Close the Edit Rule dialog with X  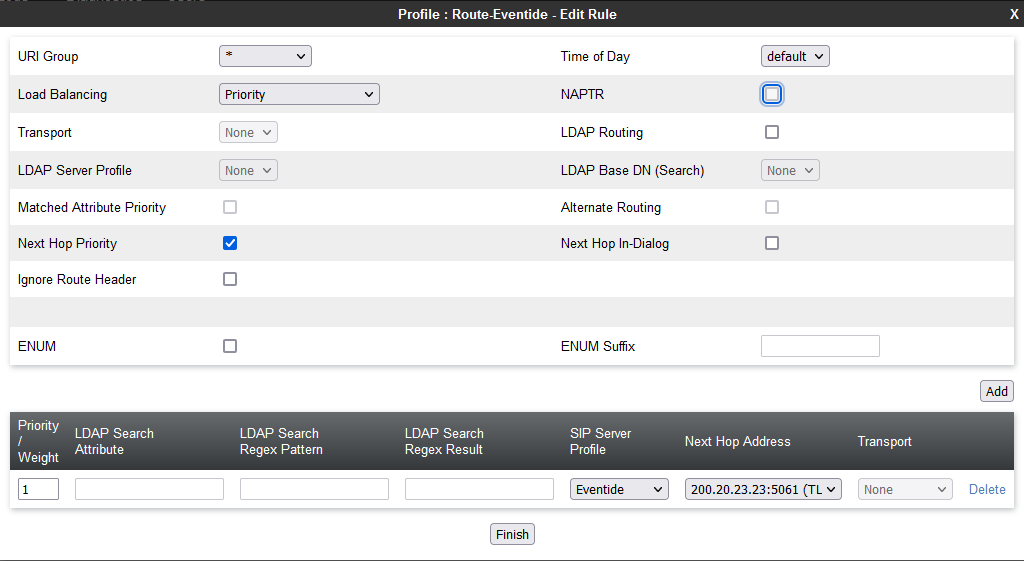tap(1014, 14)
